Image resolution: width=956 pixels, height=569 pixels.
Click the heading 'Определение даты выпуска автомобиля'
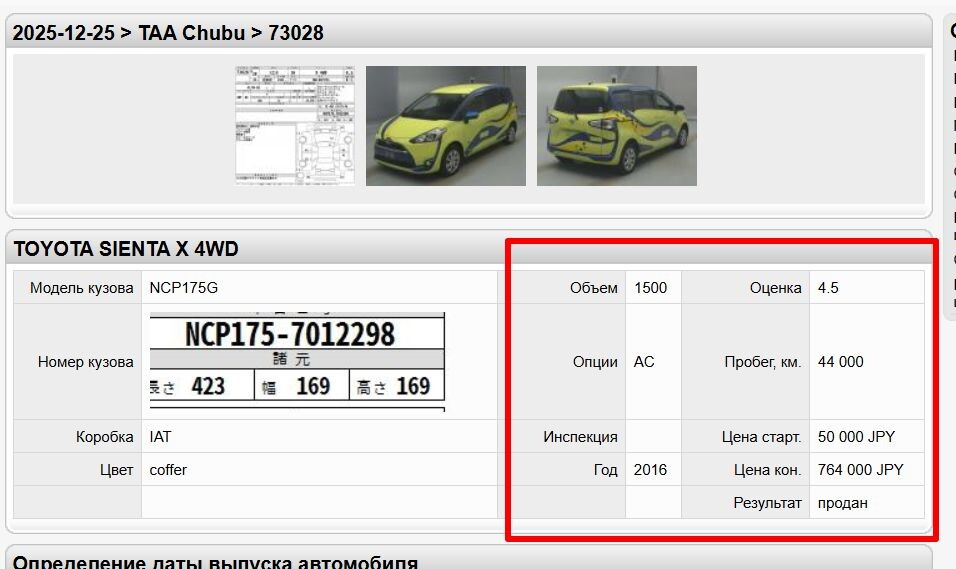click(215, 562)
